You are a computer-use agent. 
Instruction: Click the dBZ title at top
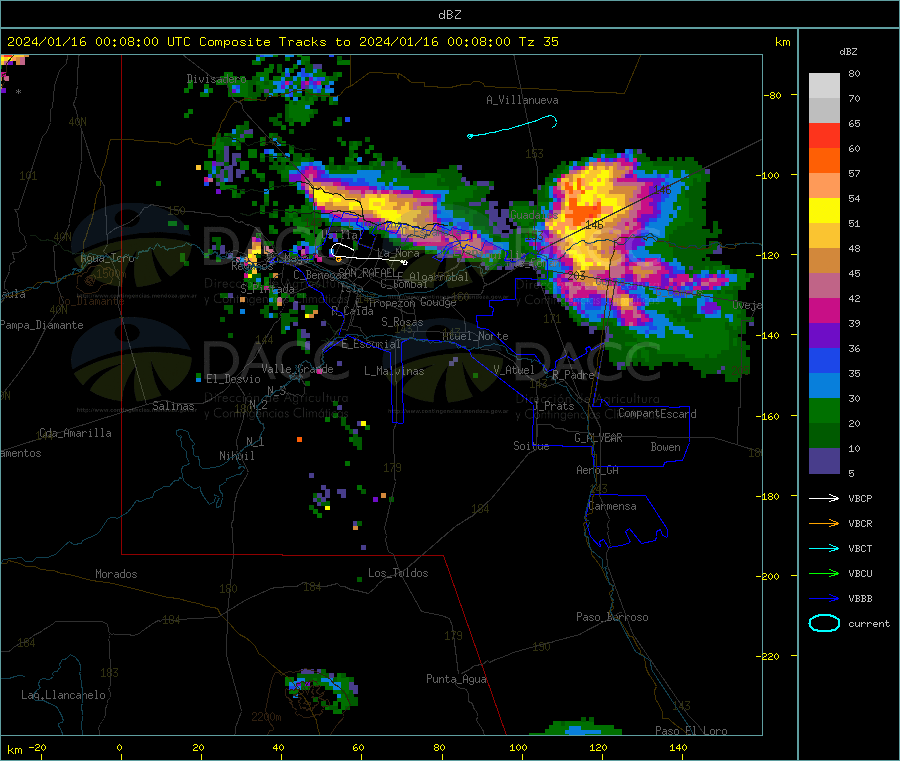pos(449,14)
